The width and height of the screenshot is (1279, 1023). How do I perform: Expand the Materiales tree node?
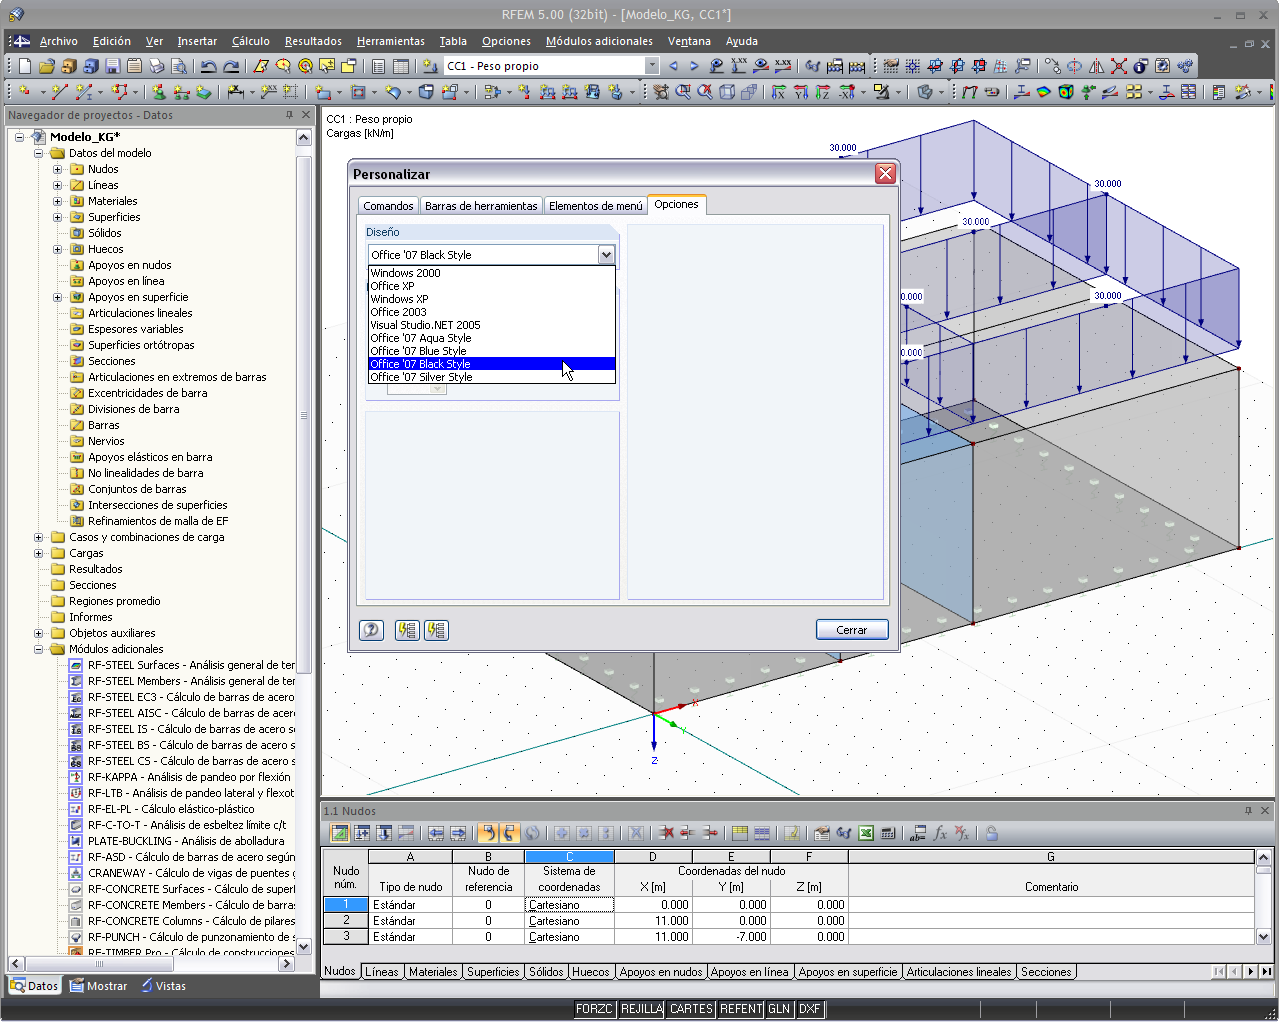pyautogui.click(x=57, y=201)
